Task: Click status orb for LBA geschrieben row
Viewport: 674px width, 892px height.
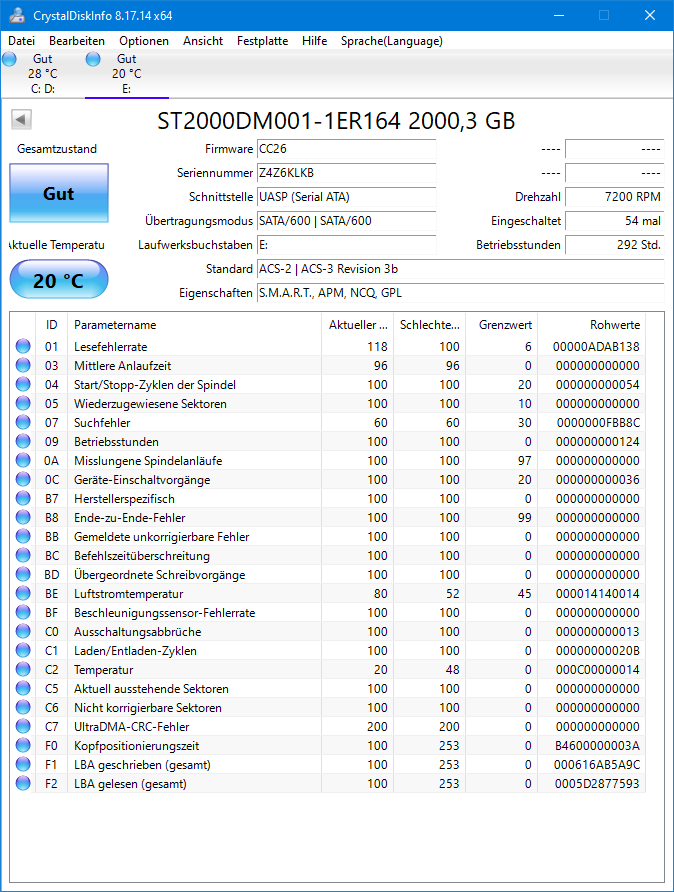Action: 23,765
